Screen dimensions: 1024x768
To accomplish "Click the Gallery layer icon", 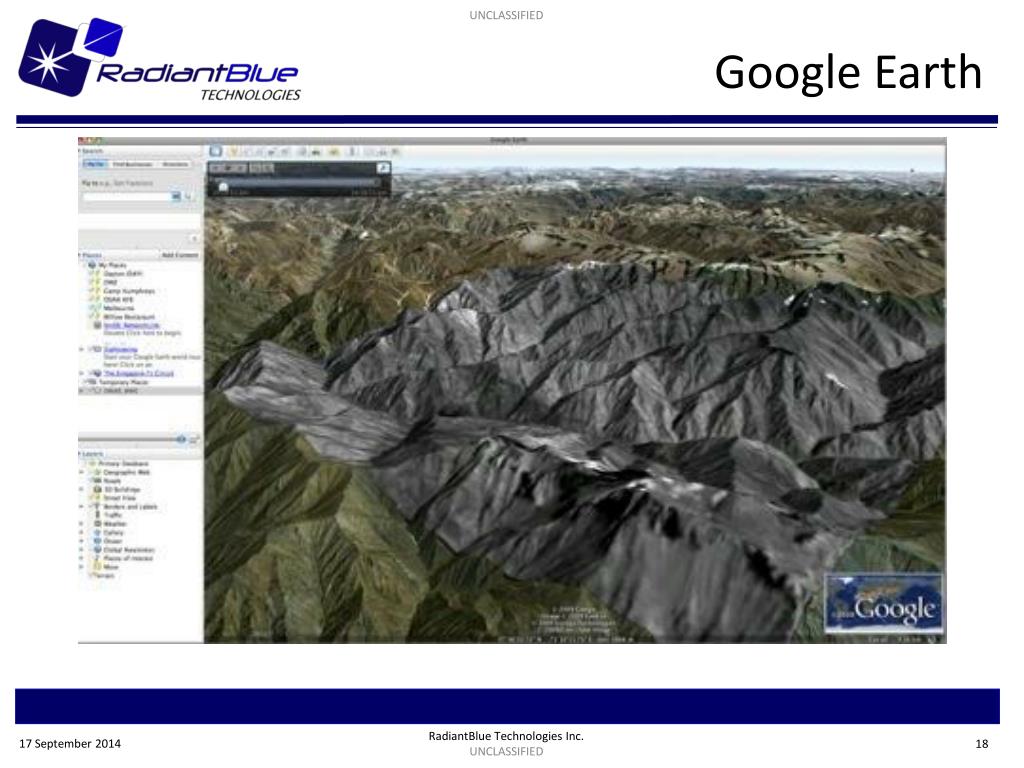I will click(98, 532).
